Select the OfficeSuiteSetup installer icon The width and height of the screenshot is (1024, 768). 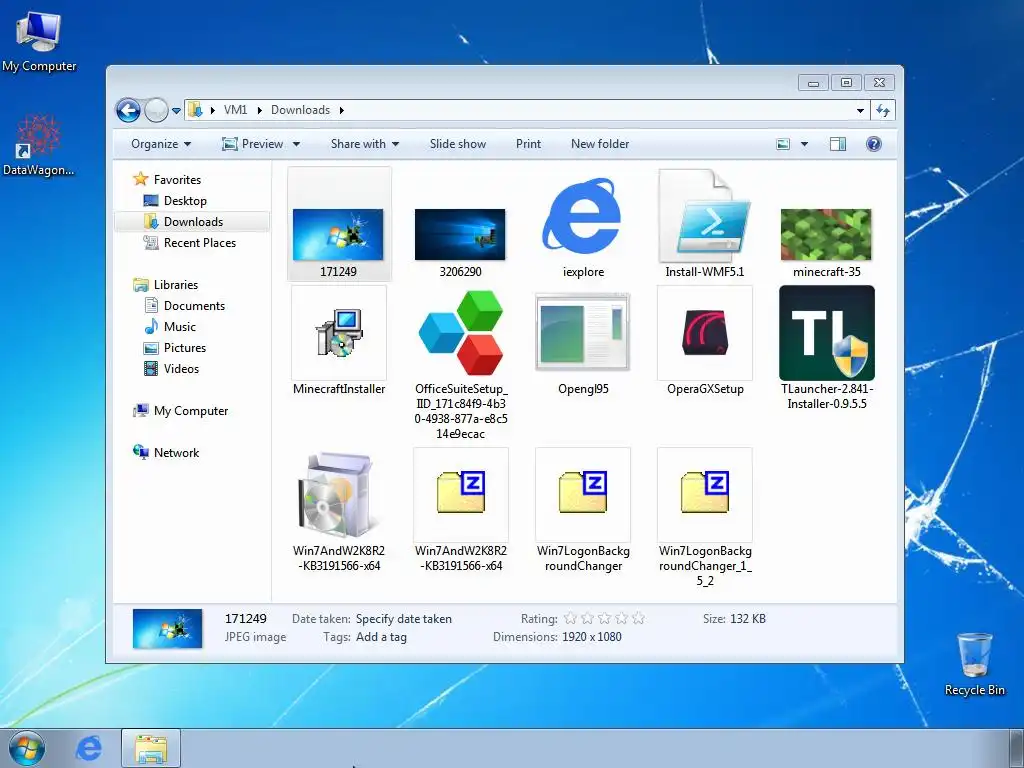[x=460, y=333]
